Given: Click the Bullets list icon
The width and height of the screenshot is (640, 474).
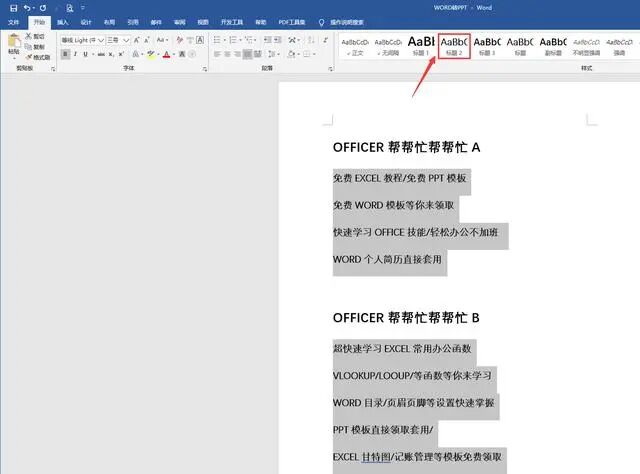Looking at the screenshot, I should click(x=217, y=40).
